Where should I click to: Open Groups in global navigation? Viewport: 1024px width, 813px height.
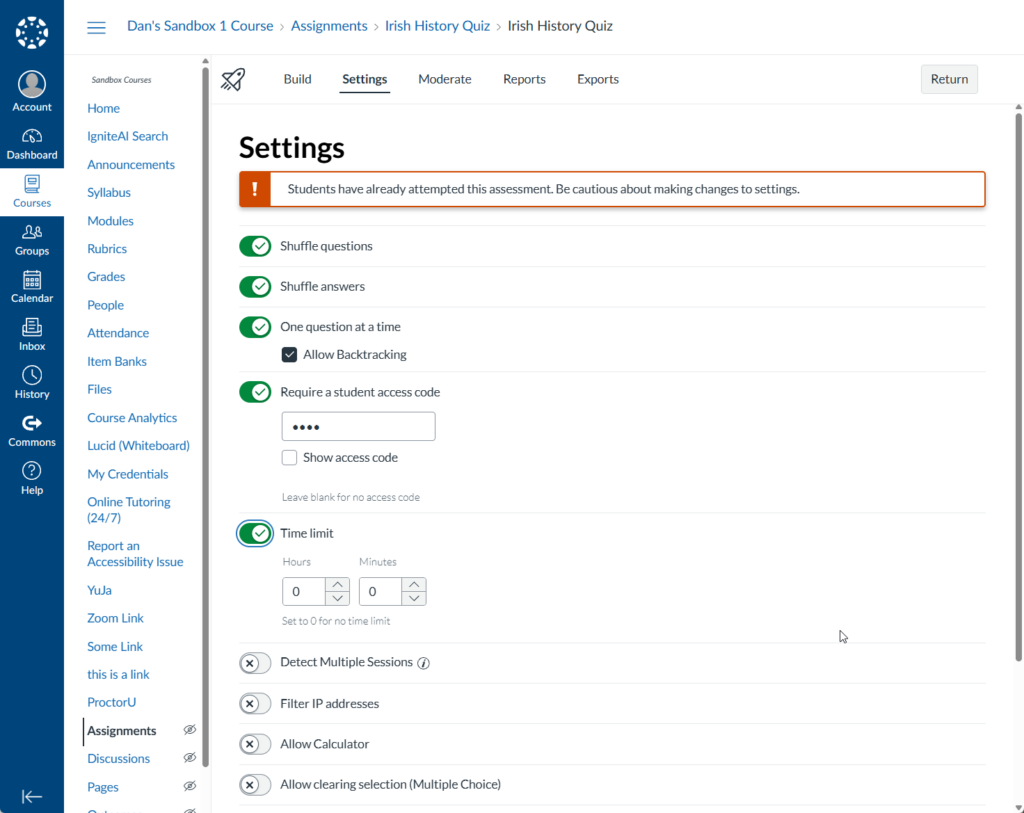pos(31,240)
